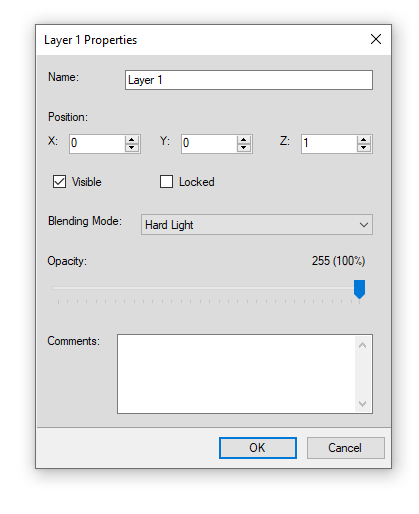Click the Hard Light dropdown arrow
419x514 pixels.
point(364,225)
